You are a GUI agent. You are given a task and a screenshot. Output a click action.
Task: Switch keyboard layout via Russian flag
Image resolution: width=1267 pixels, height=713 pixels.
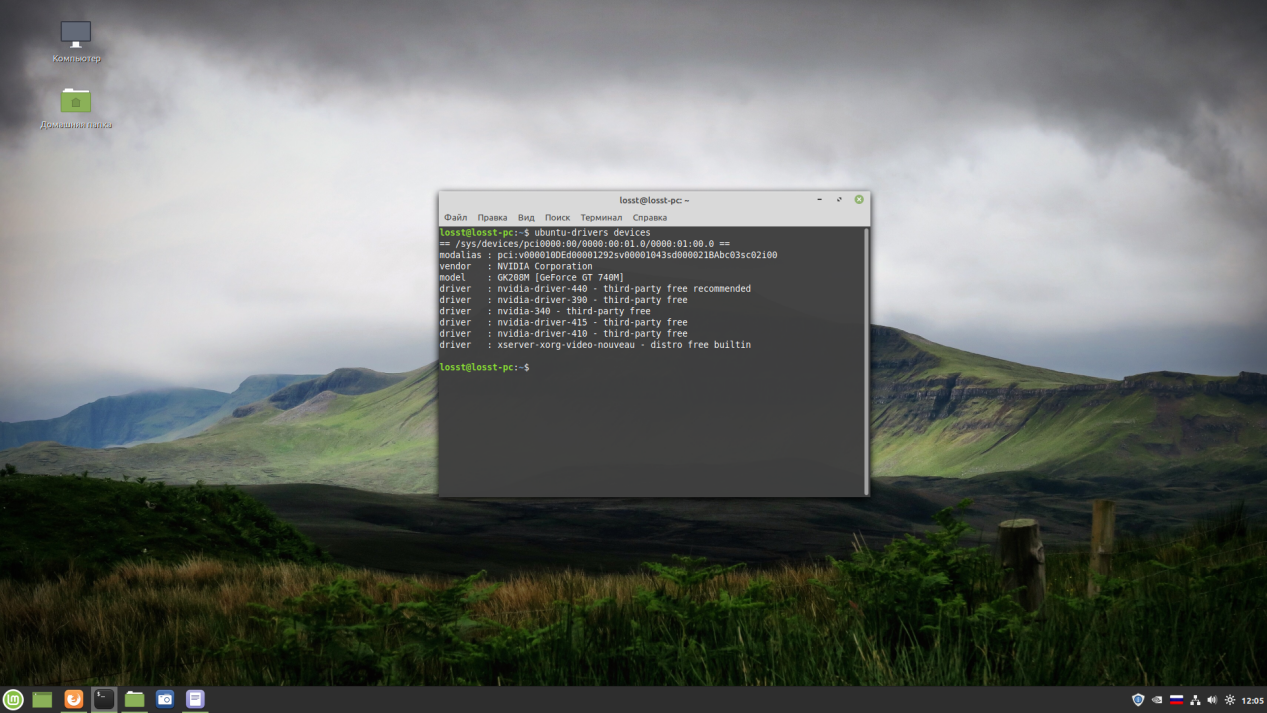point(1176,700)
